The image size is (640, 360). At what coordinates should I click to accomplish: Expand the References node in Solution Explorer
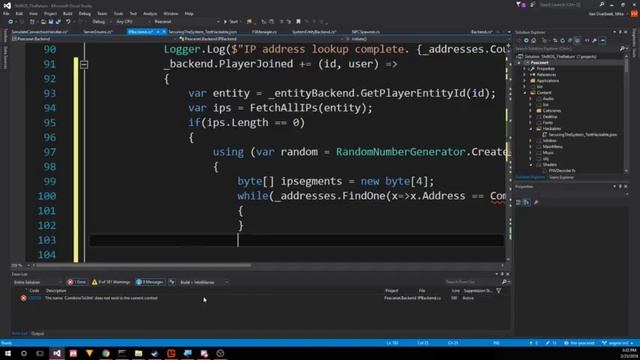click(x=525, y=75)
